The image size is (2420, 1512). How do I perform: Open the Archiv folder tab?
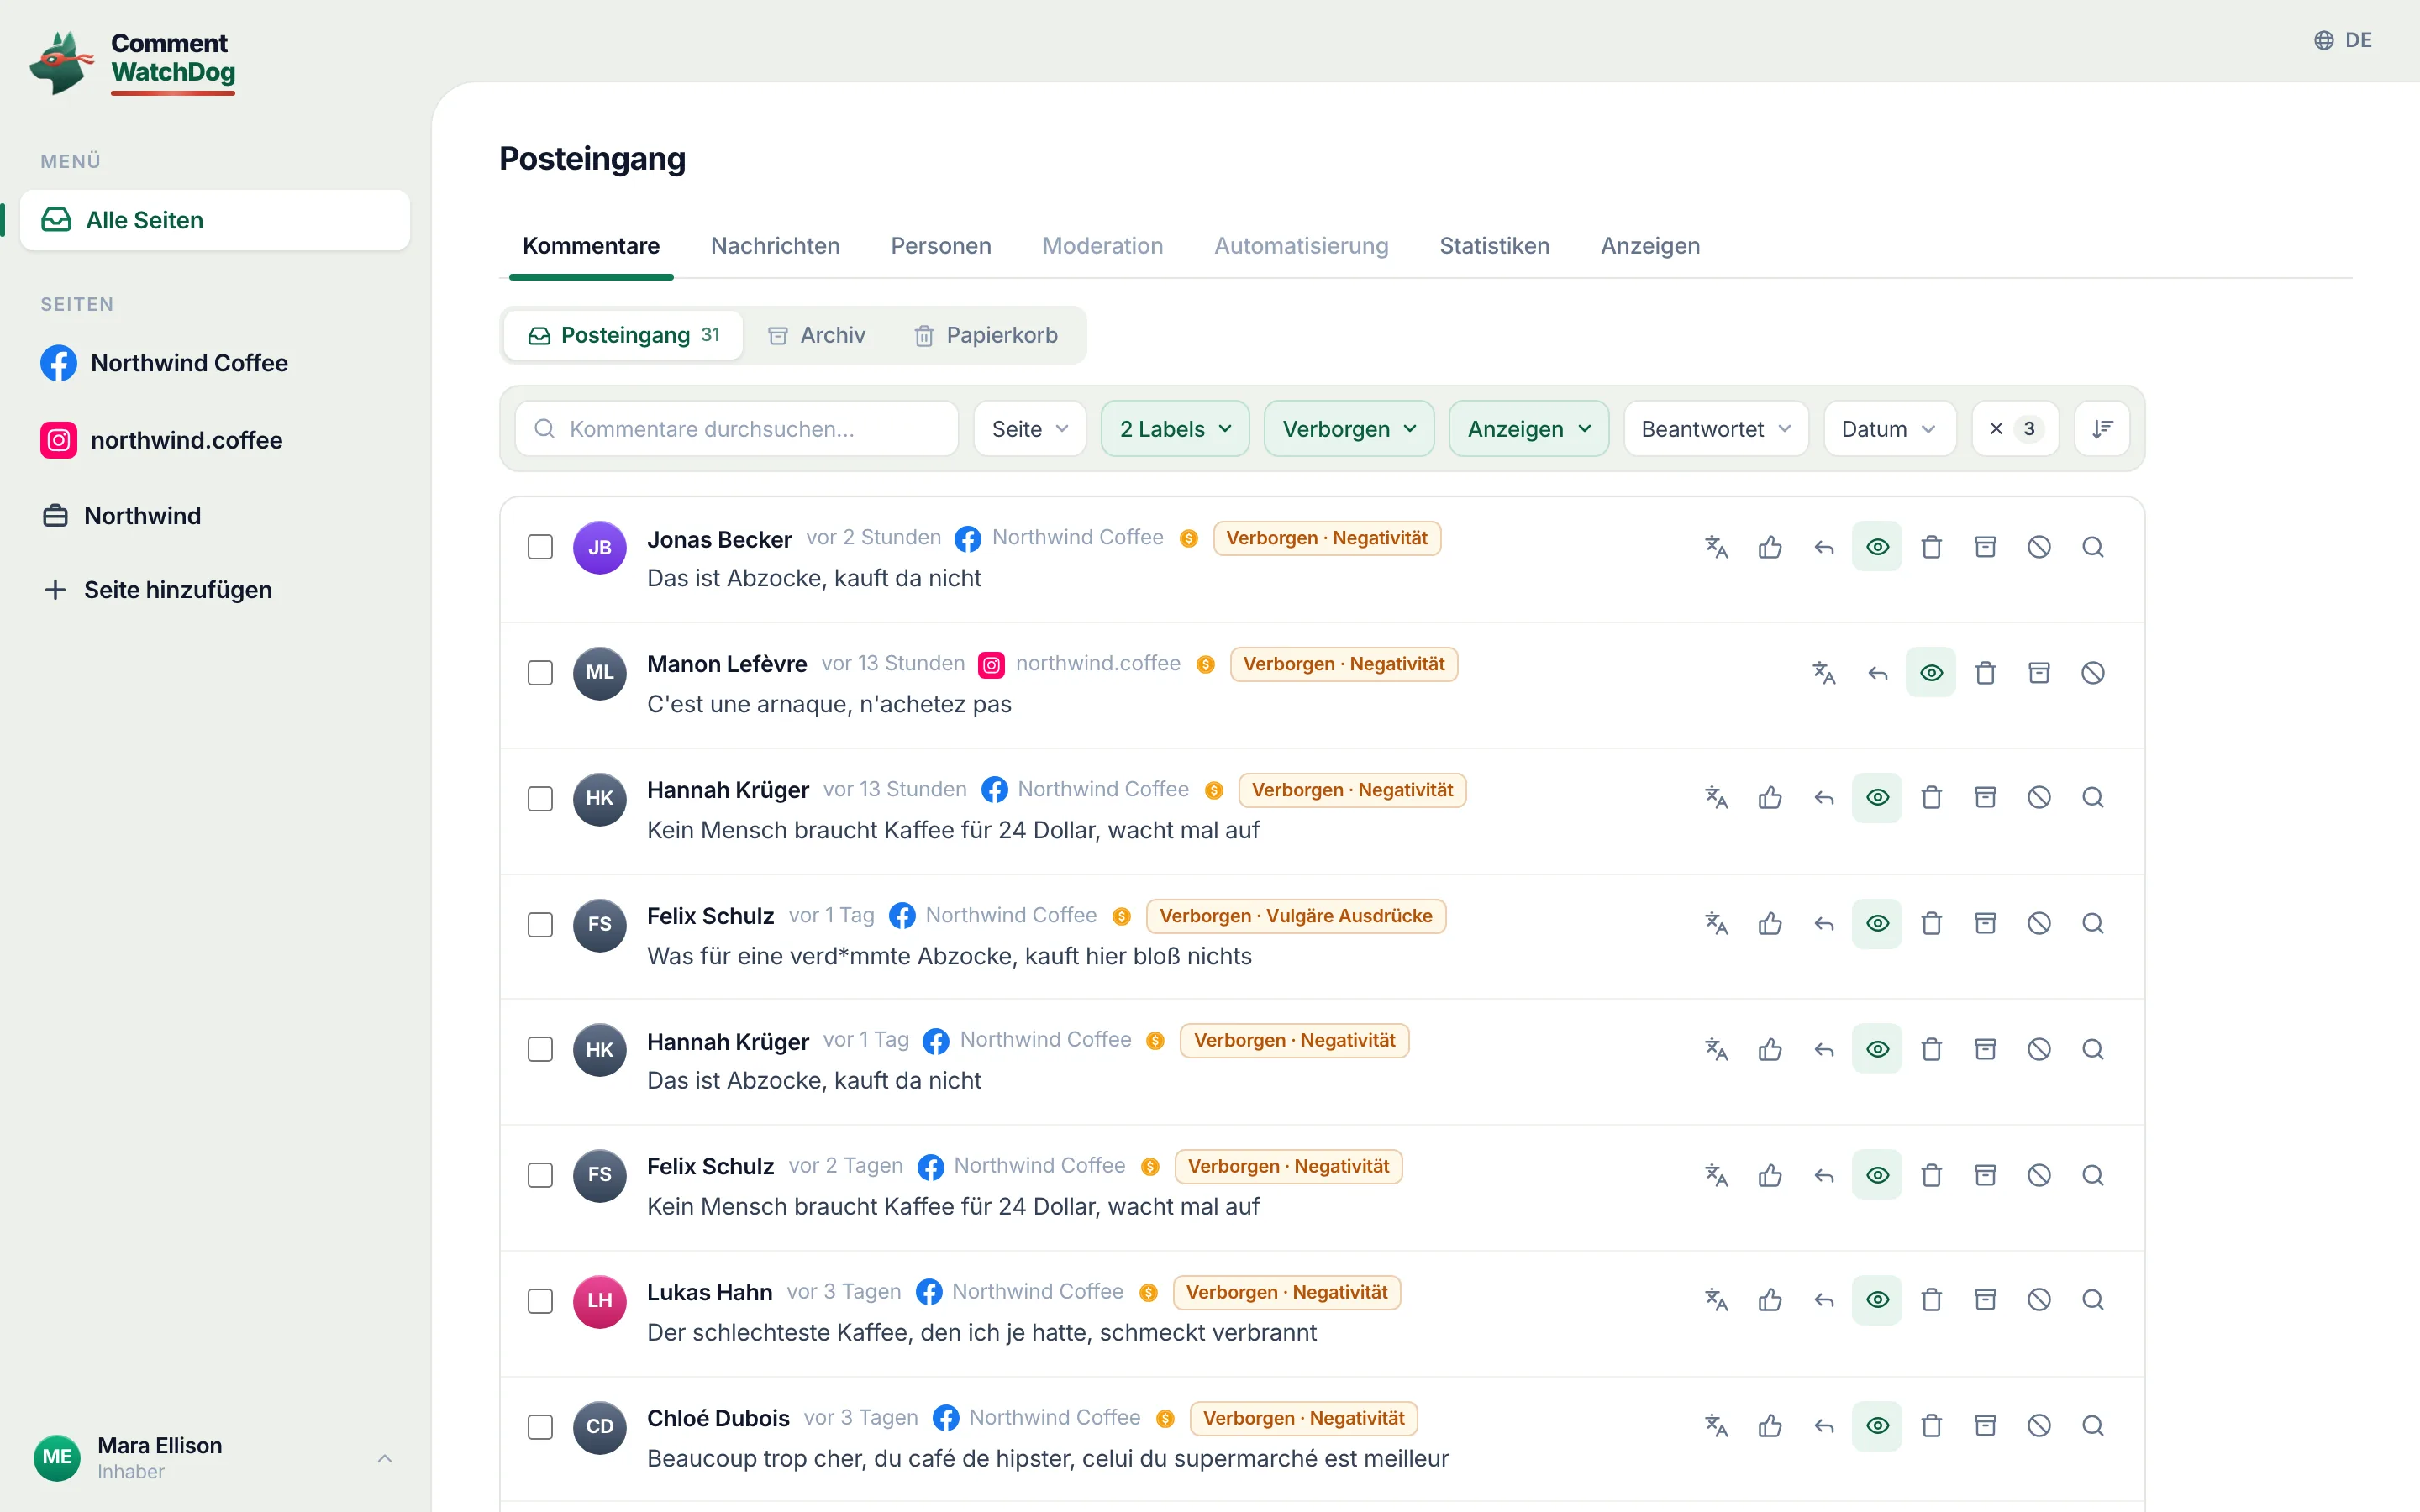[x=816, y=335]
